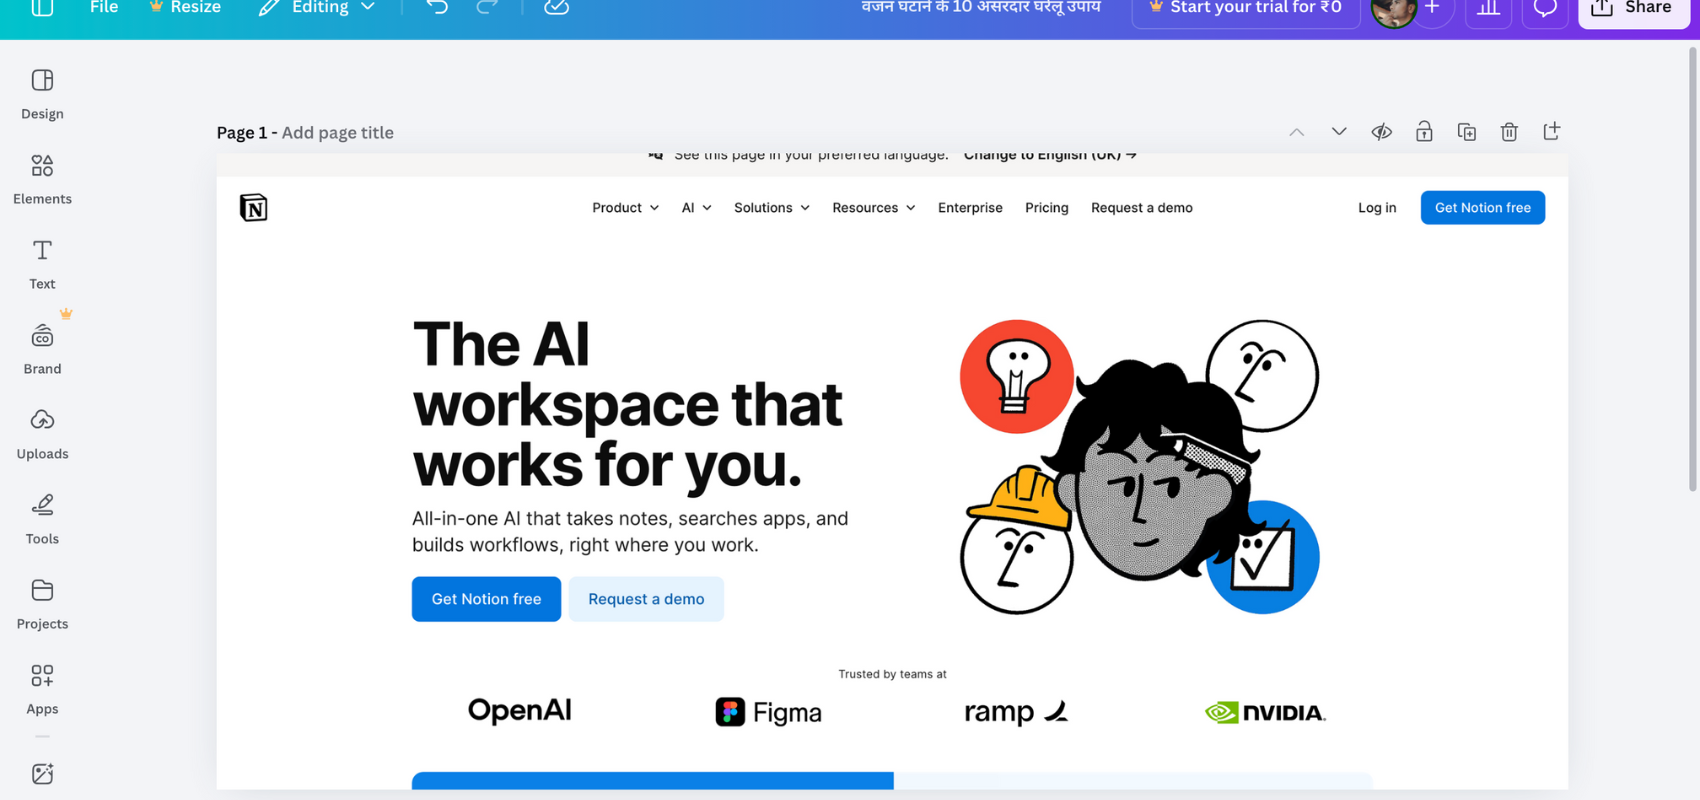Open the Editing mode dropdown
Viewport: 1700px width, 800px height.
pyautogui.click(x=317, y=8)
